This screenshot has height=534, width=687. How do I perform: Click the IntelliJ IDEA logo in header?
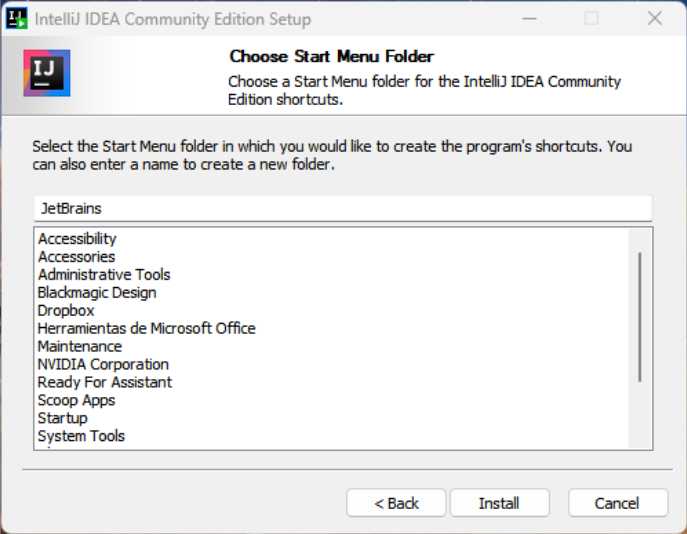click(47, 73)
